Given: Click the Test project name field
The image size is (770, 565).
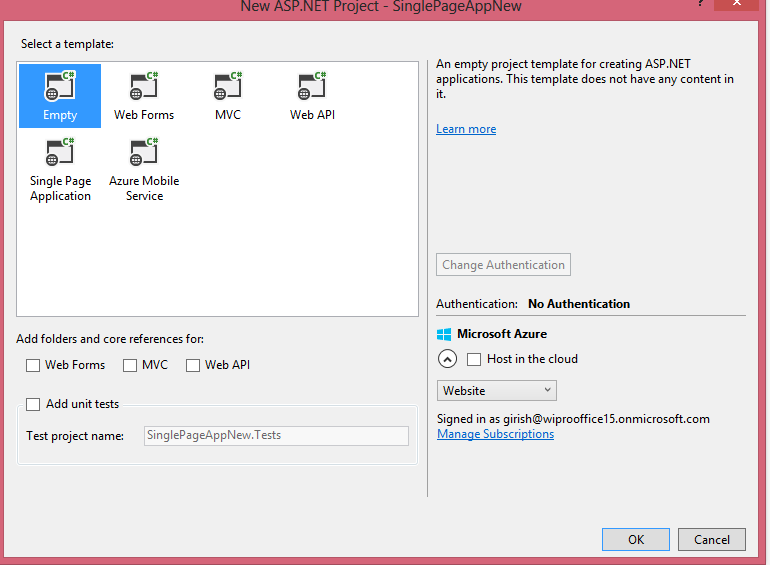Looking at the screenshot, I should tap(276, 435).
